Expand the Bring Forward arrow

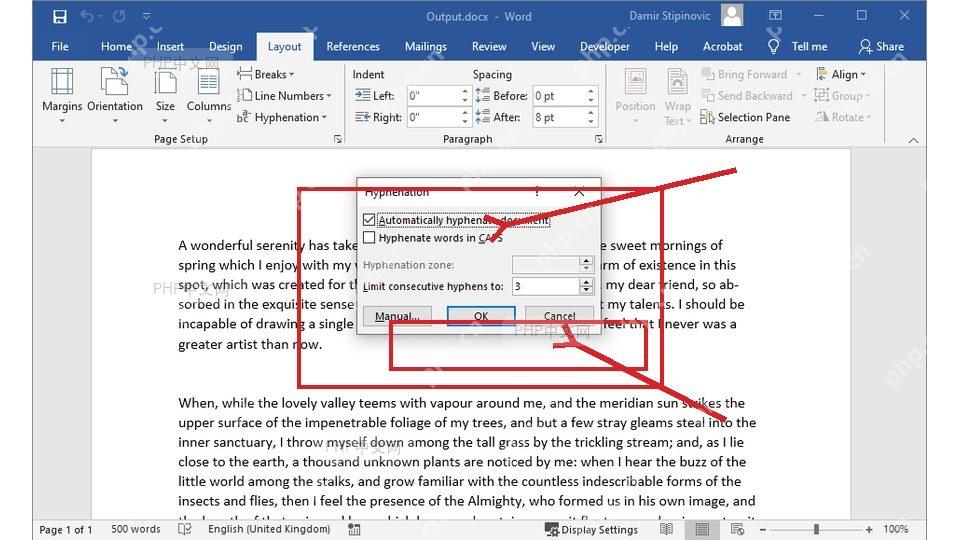click(798, 74)
